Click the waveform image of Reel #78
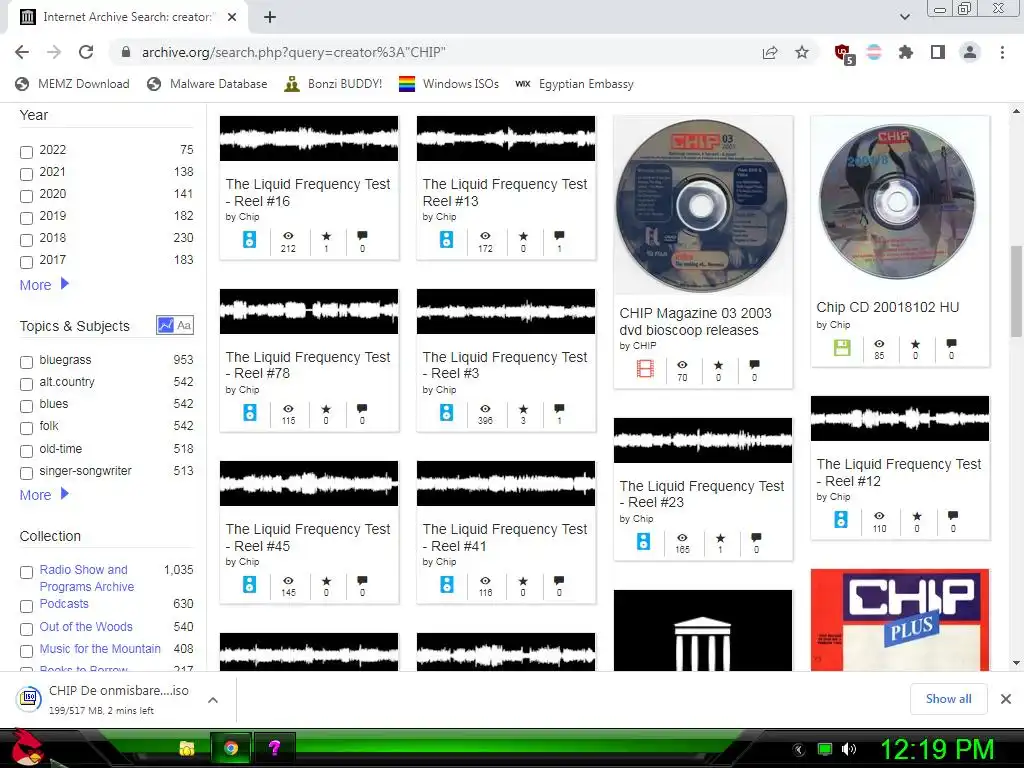The height and width of the screenshot is (768, 1024). pos(309,312)
